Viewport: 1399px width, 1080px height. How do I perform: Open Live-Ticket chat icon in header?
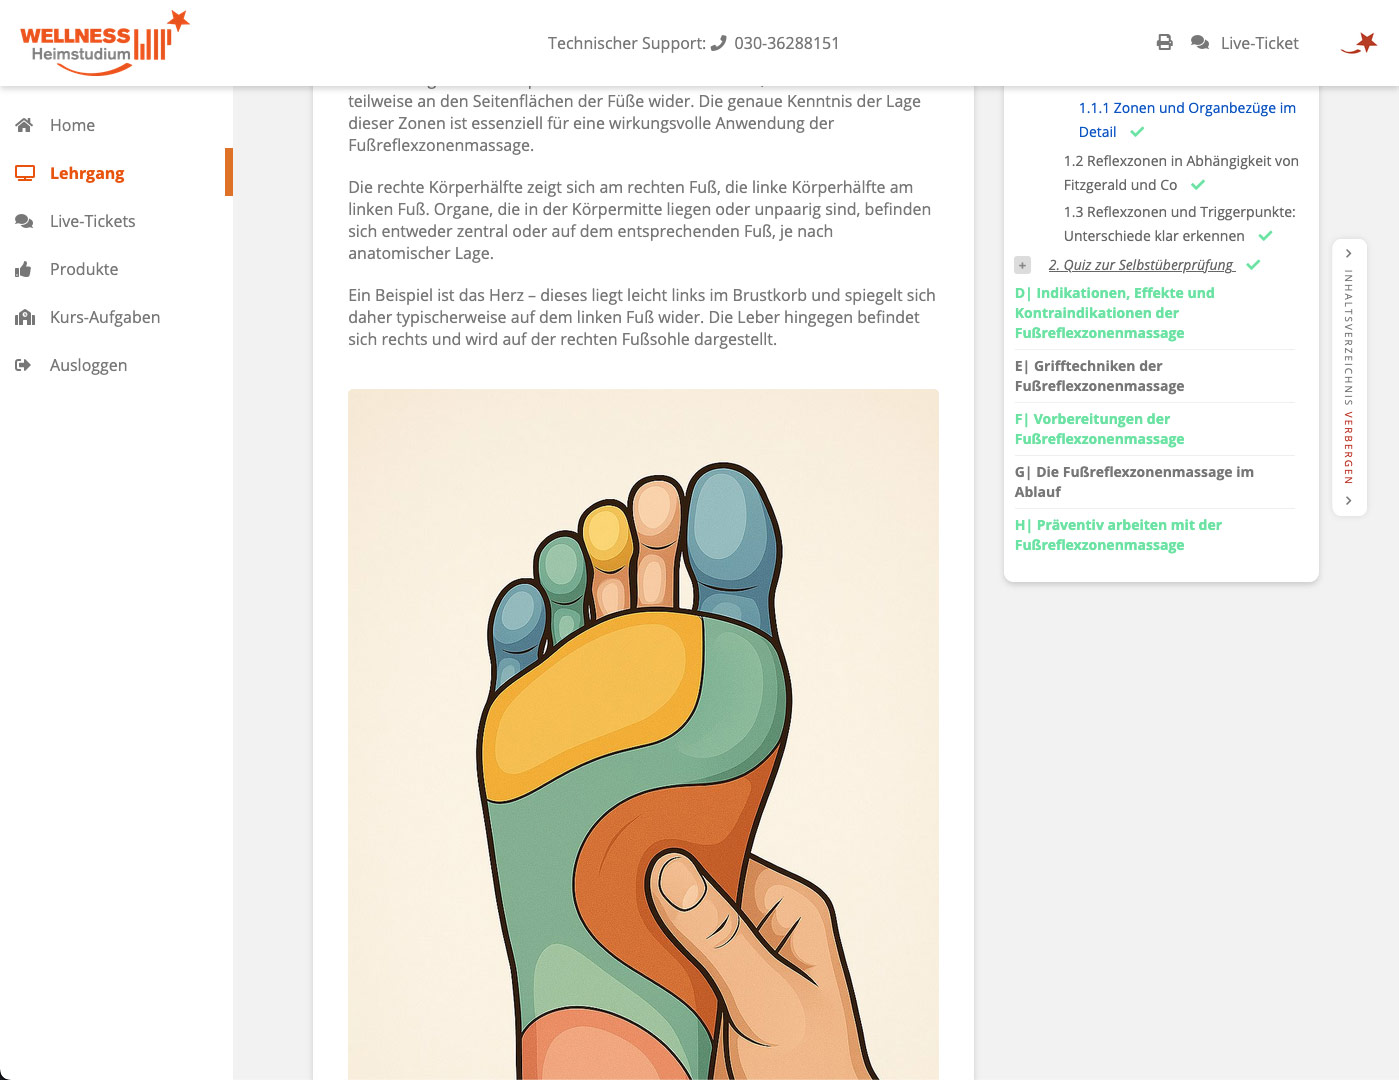[x=1200, y=43]
